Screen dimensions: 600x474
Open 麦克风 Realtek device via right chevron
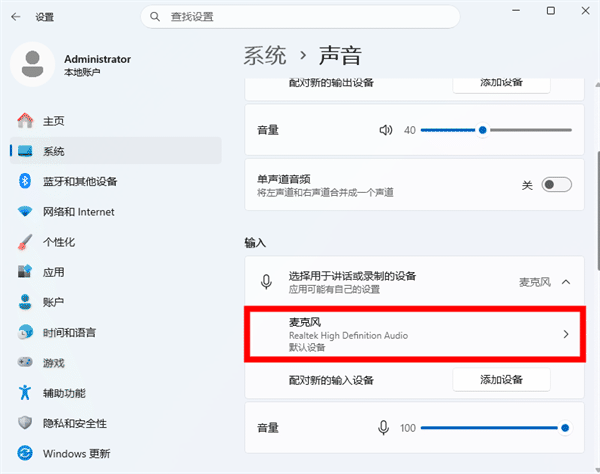tap(566, 334)
